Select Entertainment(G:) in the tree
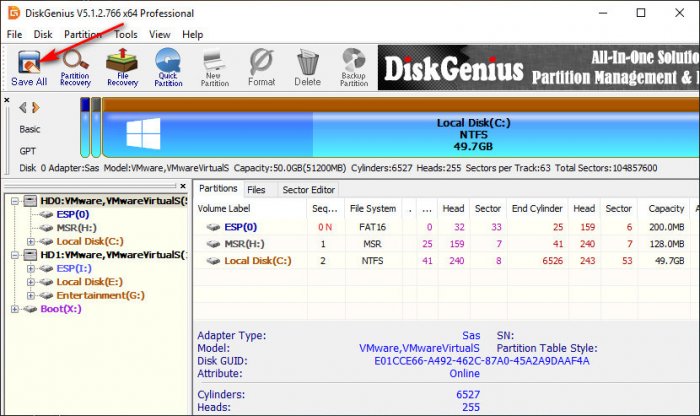Screen dimensions: 700x416 click(x=100, y=295)
